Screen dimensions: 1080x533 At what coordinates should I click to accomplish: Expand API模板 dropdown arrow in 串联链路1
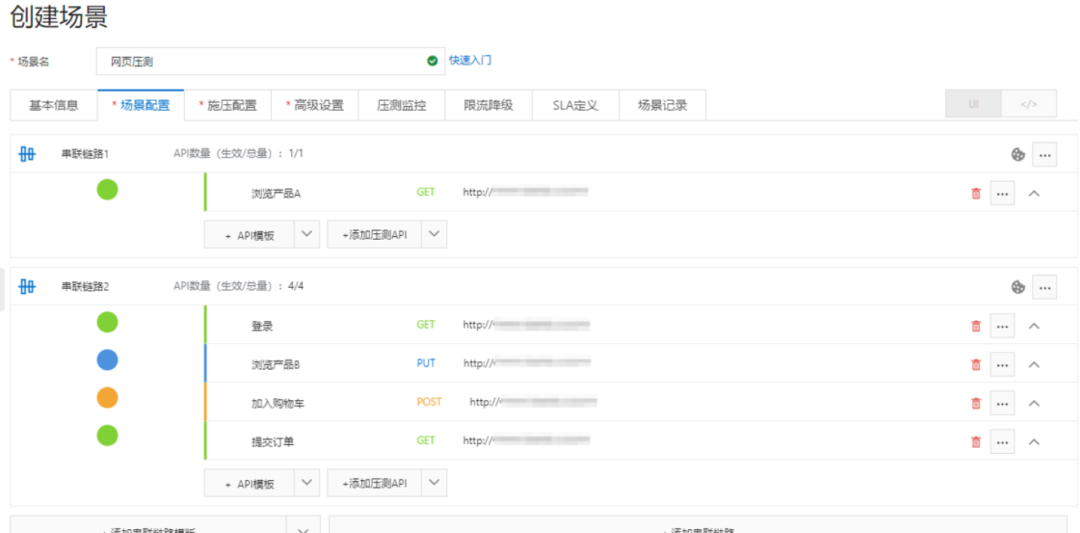click(x=307, y=234)
